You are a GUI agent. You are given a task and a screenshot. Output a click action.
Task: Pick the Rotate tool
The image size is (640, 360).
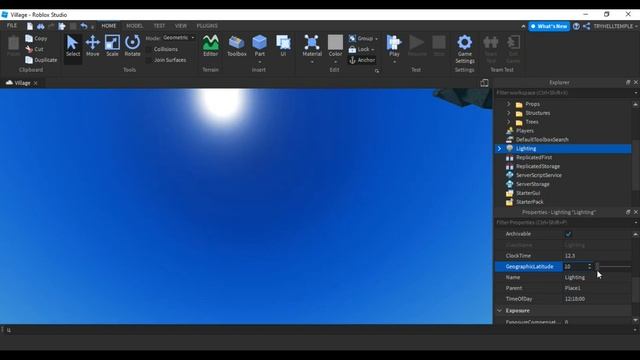(x=132, y=46)
